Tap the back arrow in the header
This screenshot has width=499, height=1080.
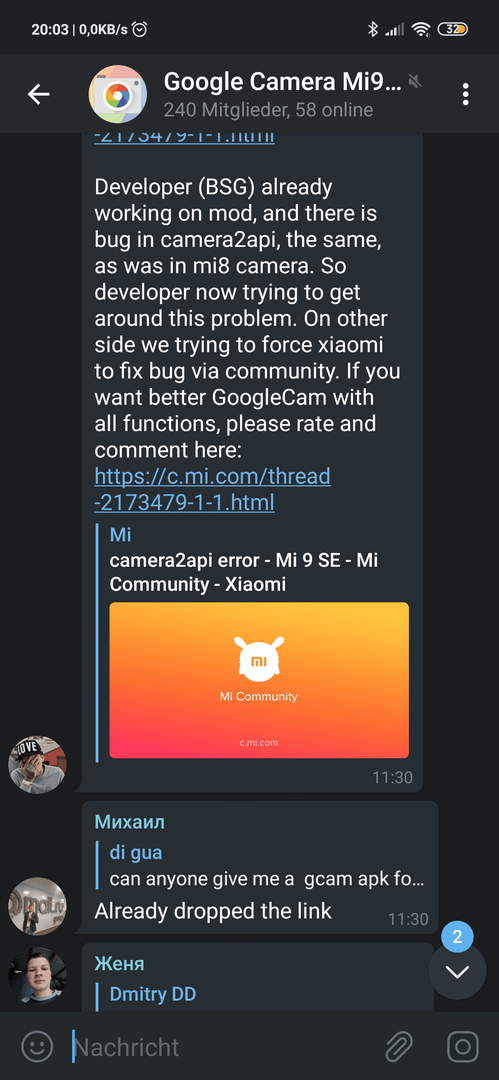pos(39,94)
